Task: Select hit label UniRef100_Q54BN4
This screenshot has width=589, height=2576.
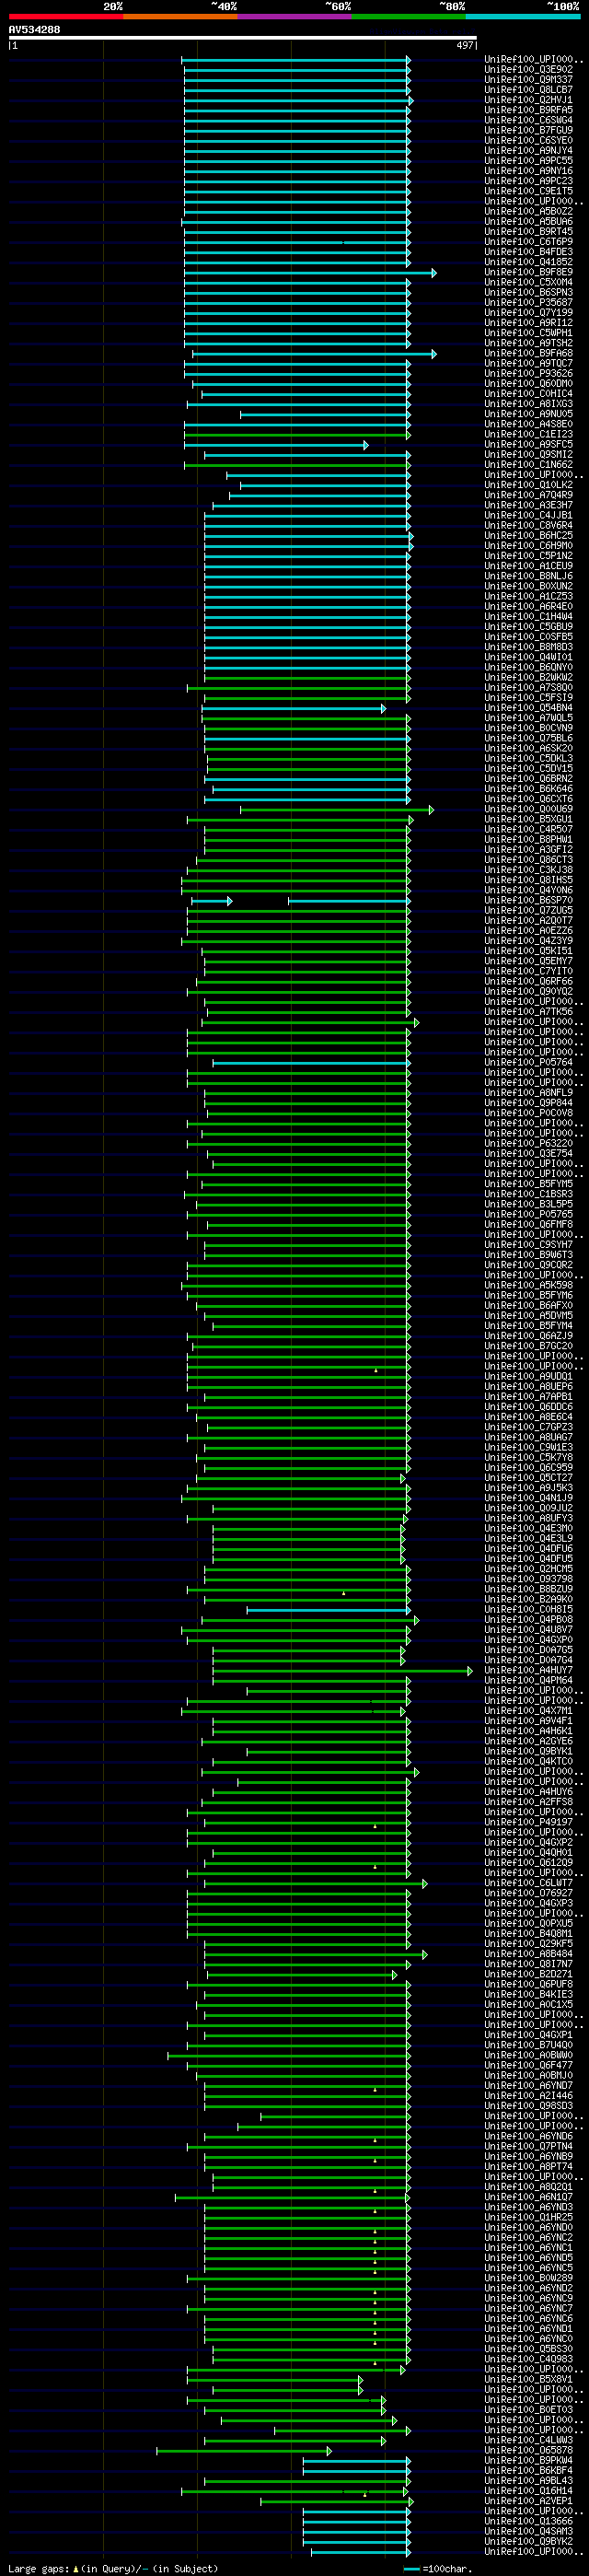Action: click(529, 708)
